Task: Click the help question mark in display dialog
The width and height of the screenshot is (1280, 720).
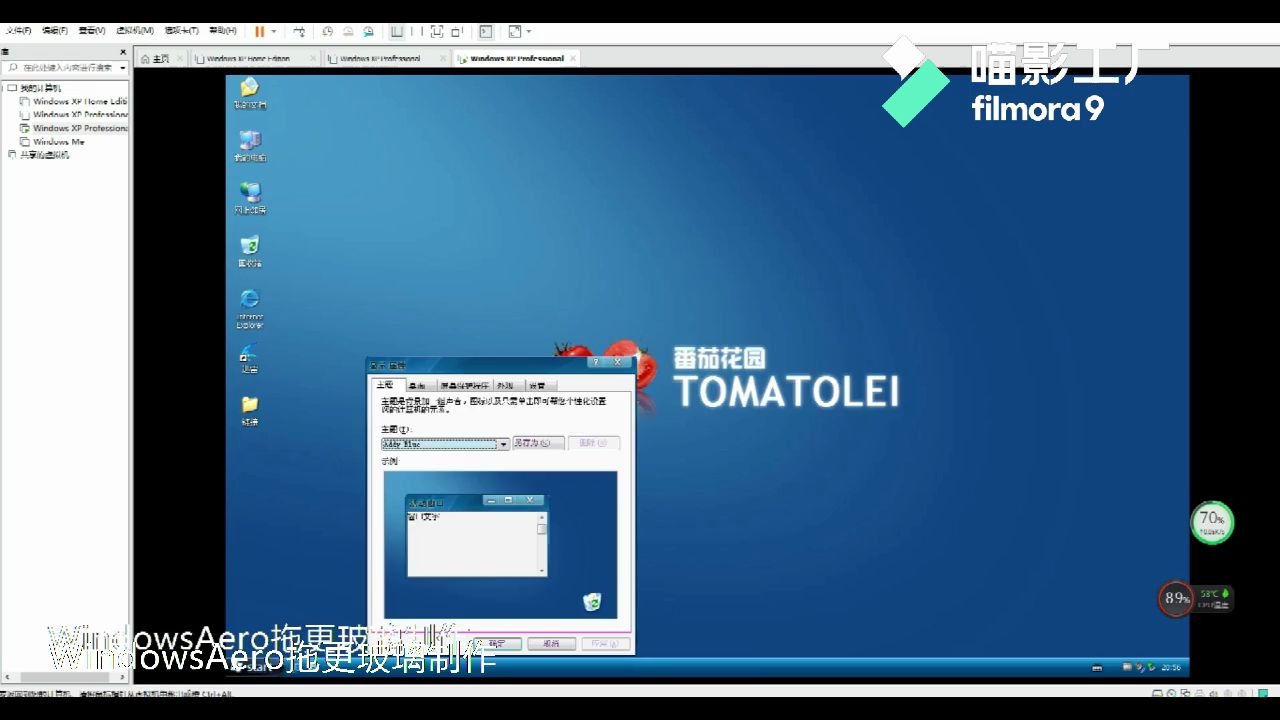Action: pos(595,362)
